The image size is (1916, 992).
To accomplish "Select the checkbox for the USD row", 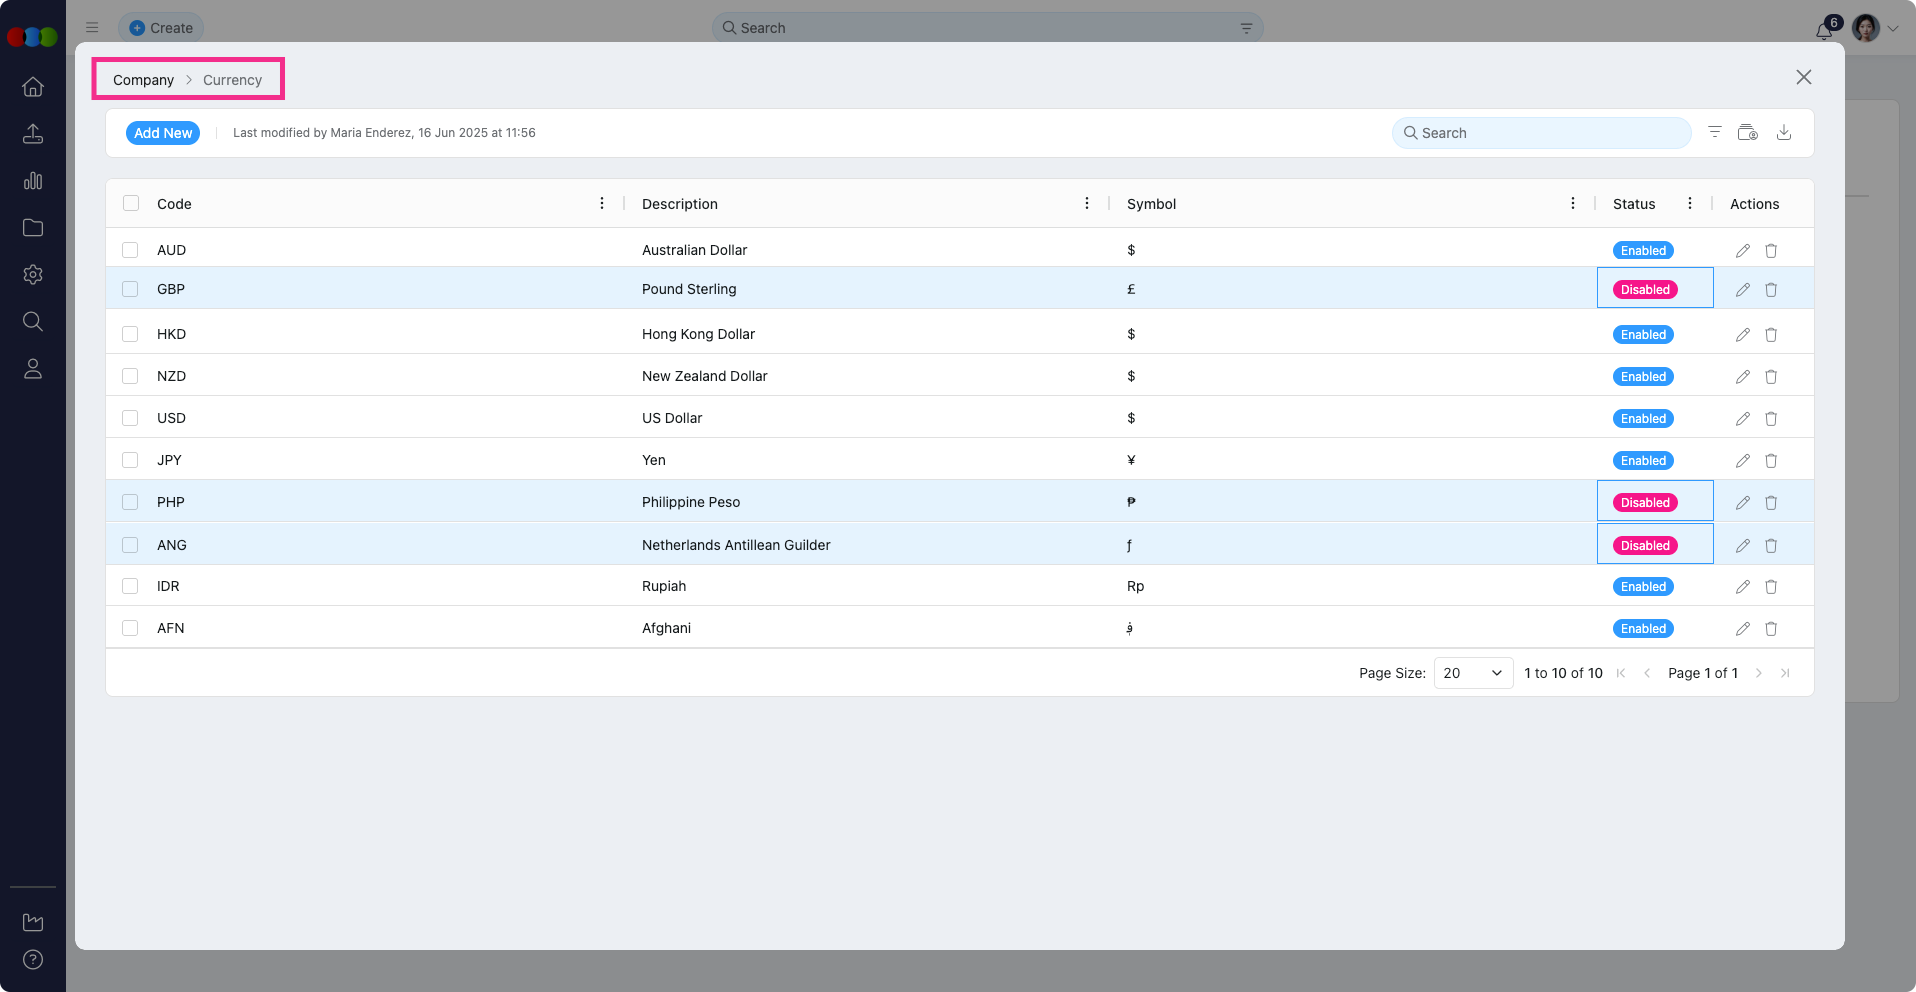I will (130, 418).
